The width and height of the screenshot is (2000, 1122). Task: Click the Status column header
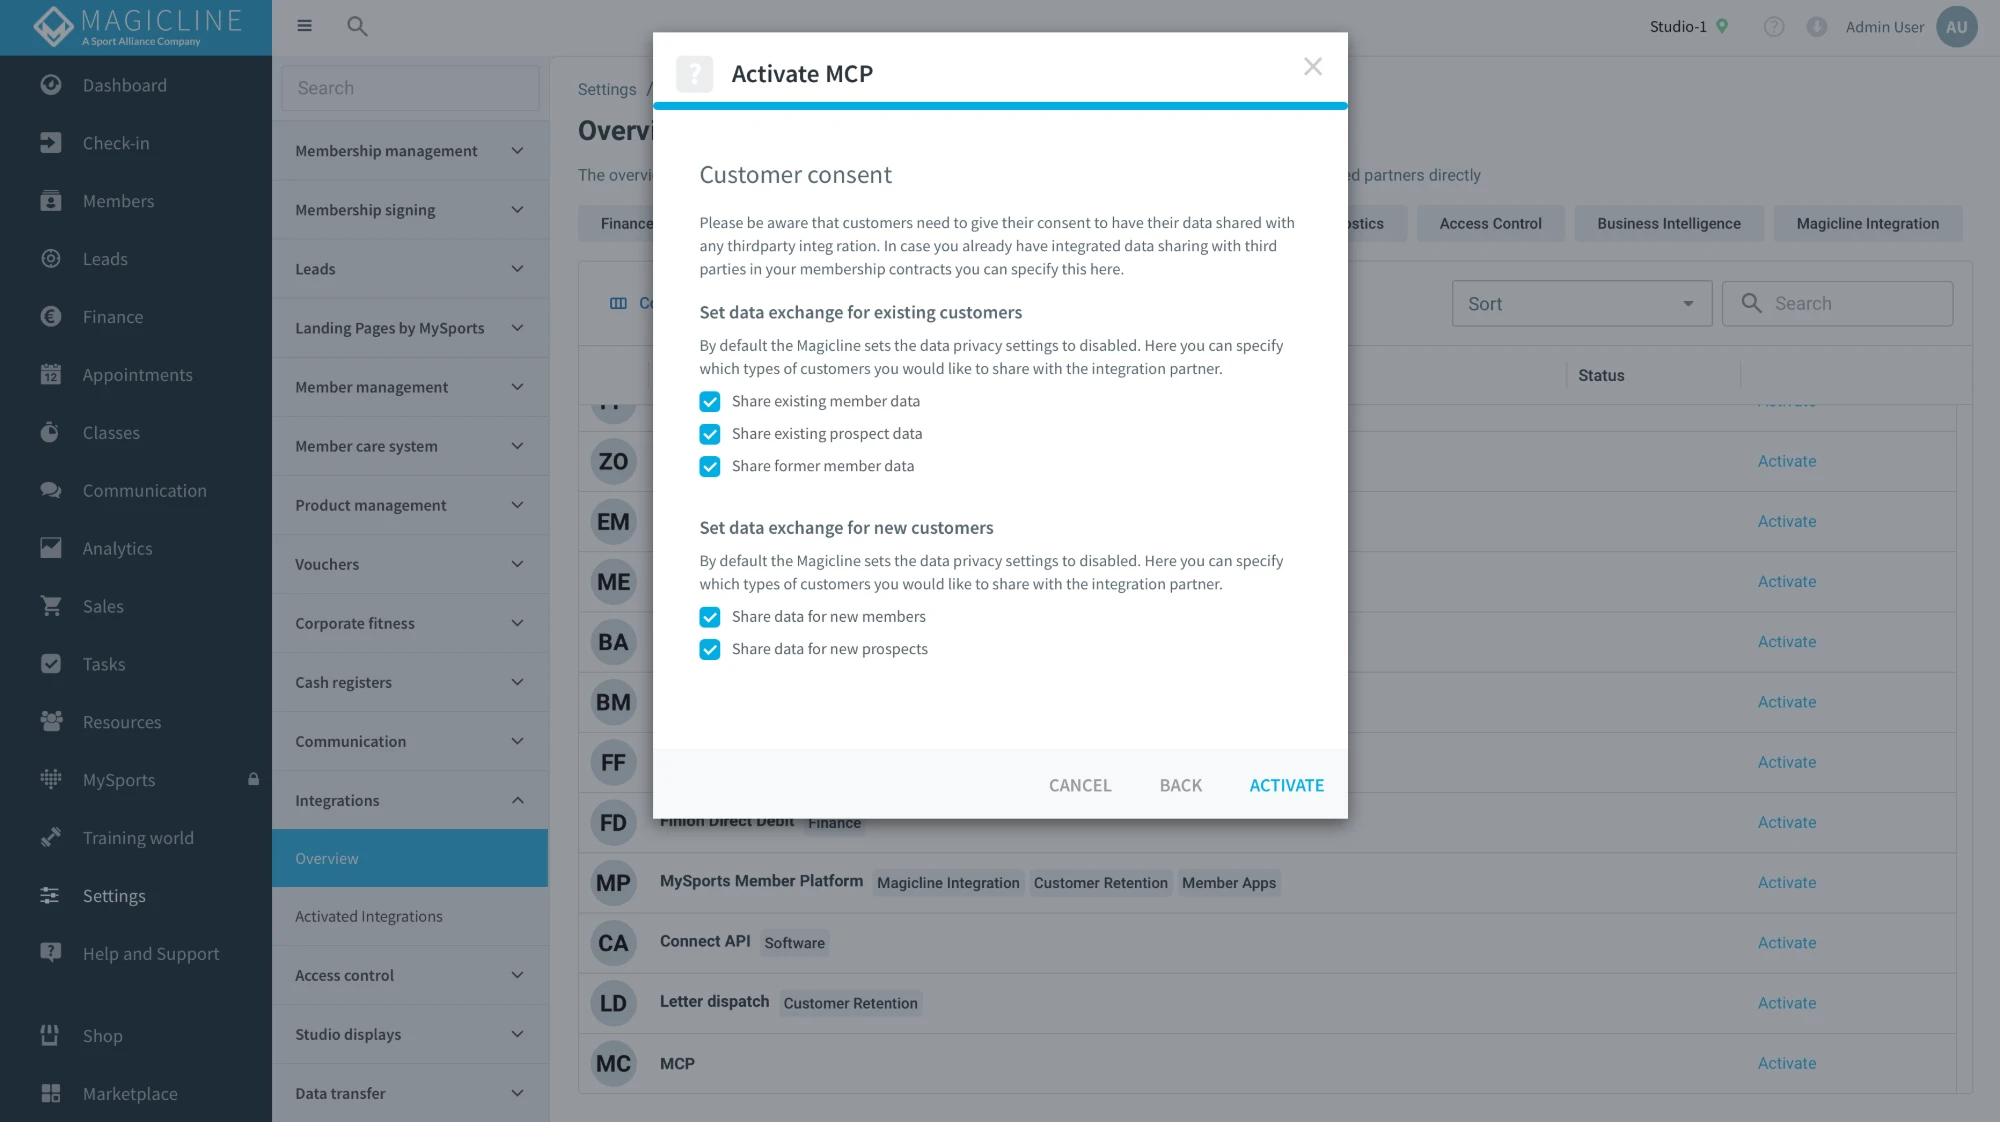point(1600,375)
